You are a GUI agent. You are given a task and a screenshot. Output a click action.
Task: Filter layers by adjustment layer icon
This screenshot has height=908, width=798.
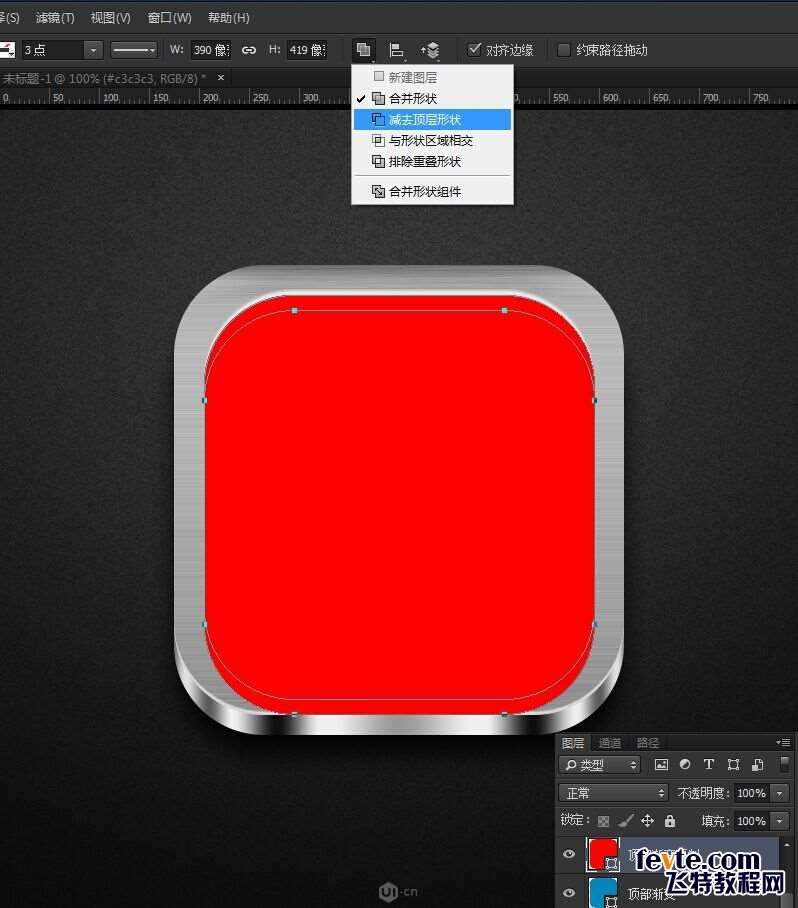(x=684, y=764)
